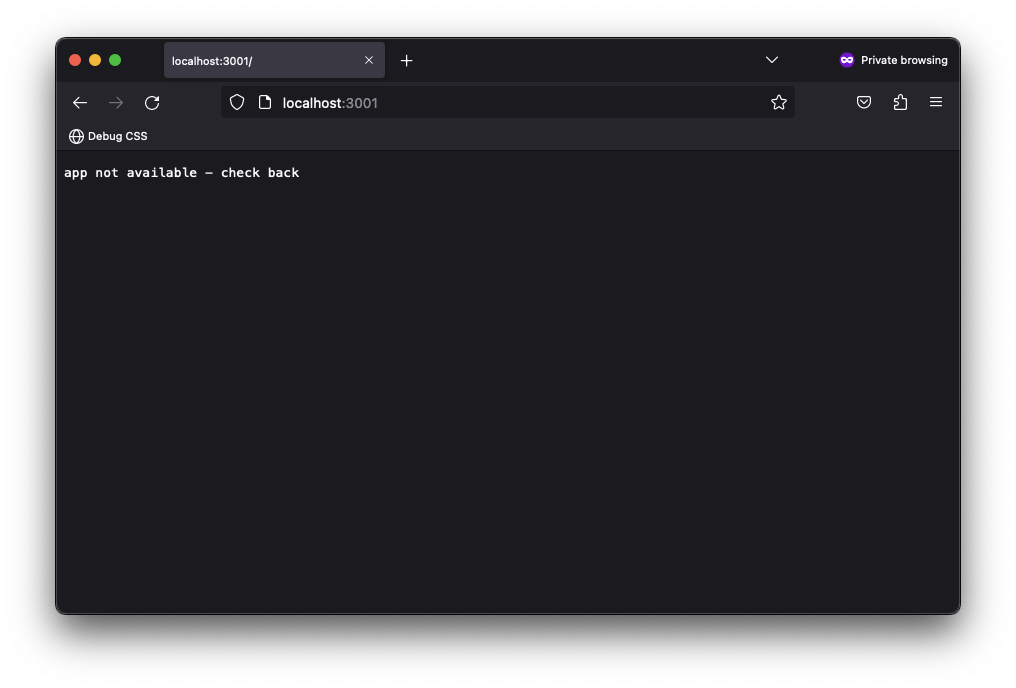Reload the localhost:3001 page

pos(152,103)
